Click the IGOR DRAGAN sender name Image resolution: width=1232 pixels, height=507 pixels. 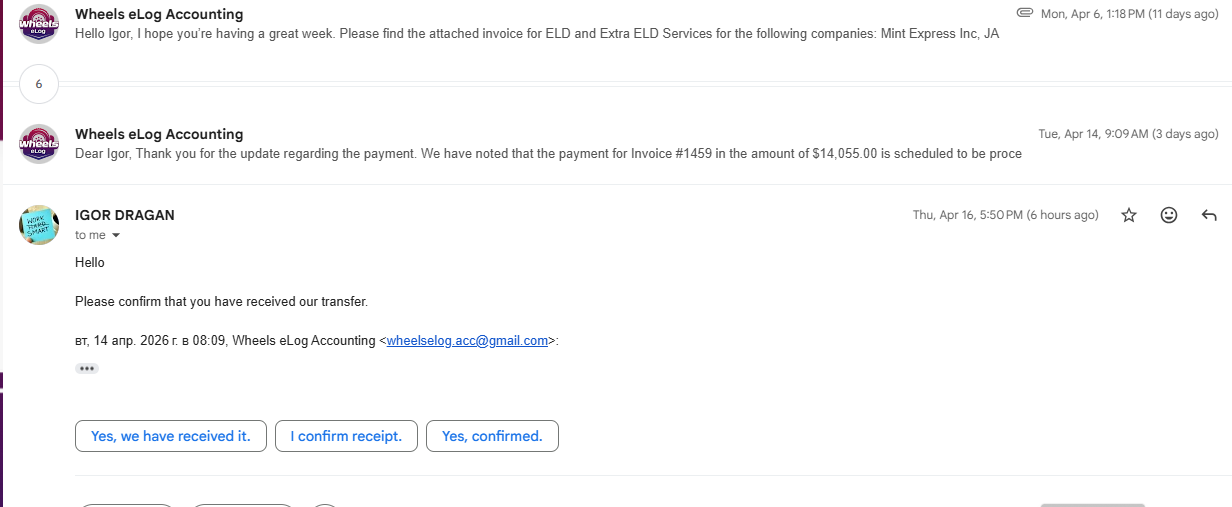(x=125, y=215)
